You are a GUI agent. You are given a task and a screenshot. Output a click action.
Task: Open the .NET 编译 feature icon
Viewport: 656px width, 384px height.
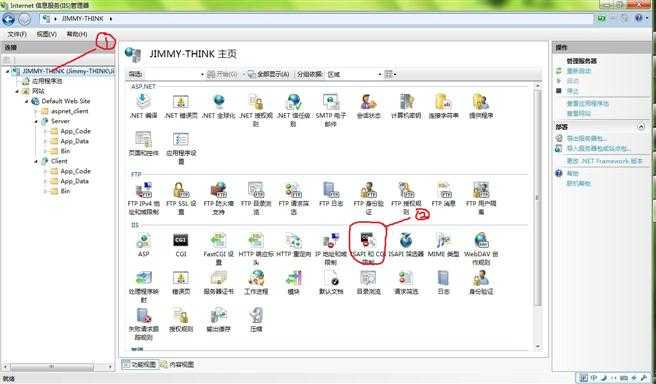coord(143,105)
